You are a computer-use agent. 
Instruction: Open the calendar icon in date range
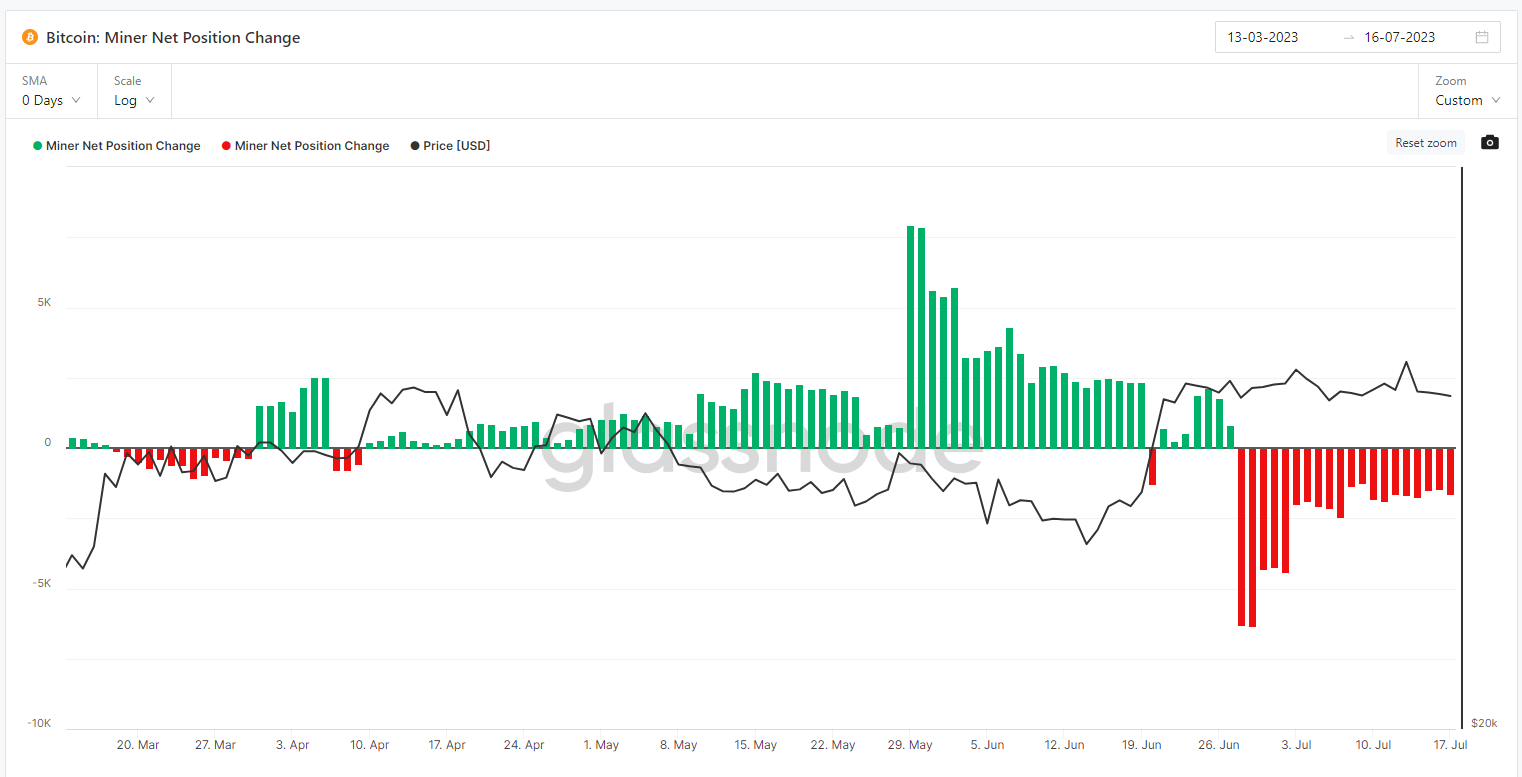[x=1481, y=38]
